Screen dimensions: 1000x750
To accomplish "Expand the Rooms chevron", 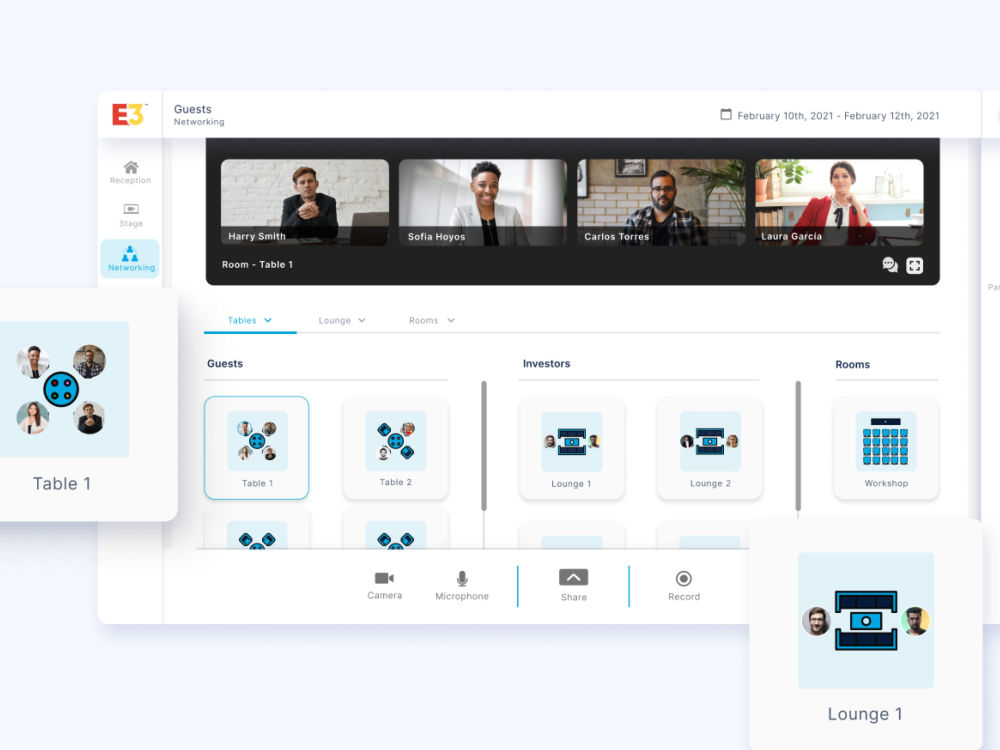I will (x=451, y=320).
